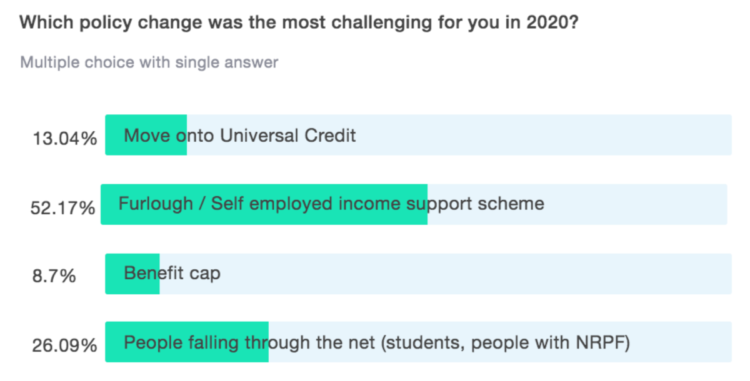The width and height of the screenshot is (750, 381).
Task: Click the green filled portion of Furlough bar
Action: click(264, 204)
